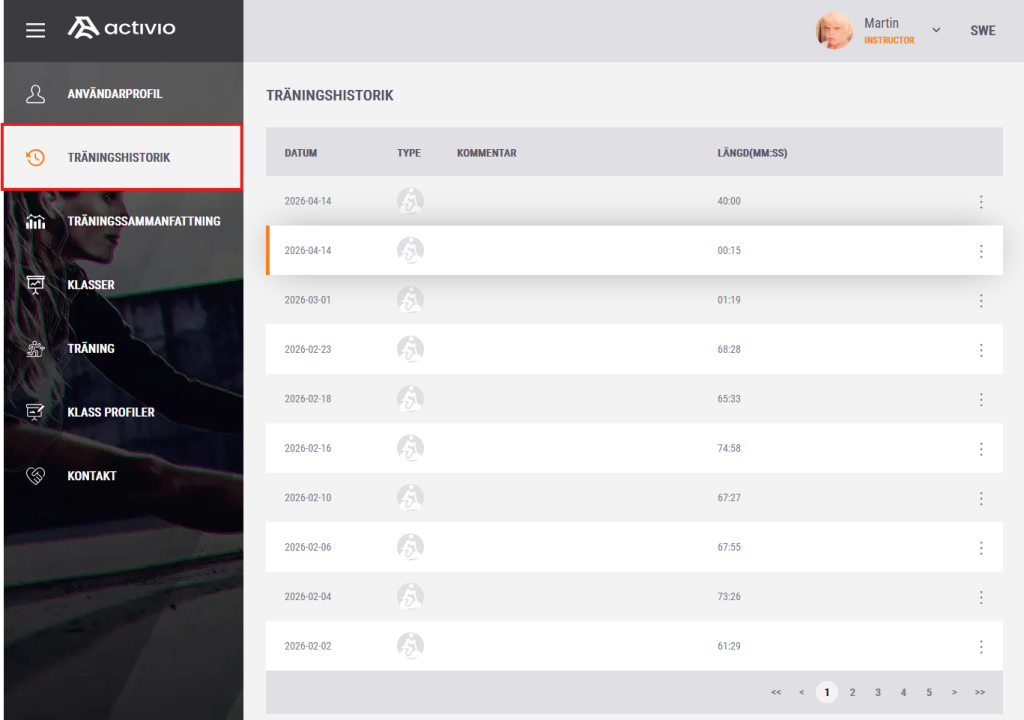Jump to the last page with >> button

pyautogui.click(x=979, y=692)
